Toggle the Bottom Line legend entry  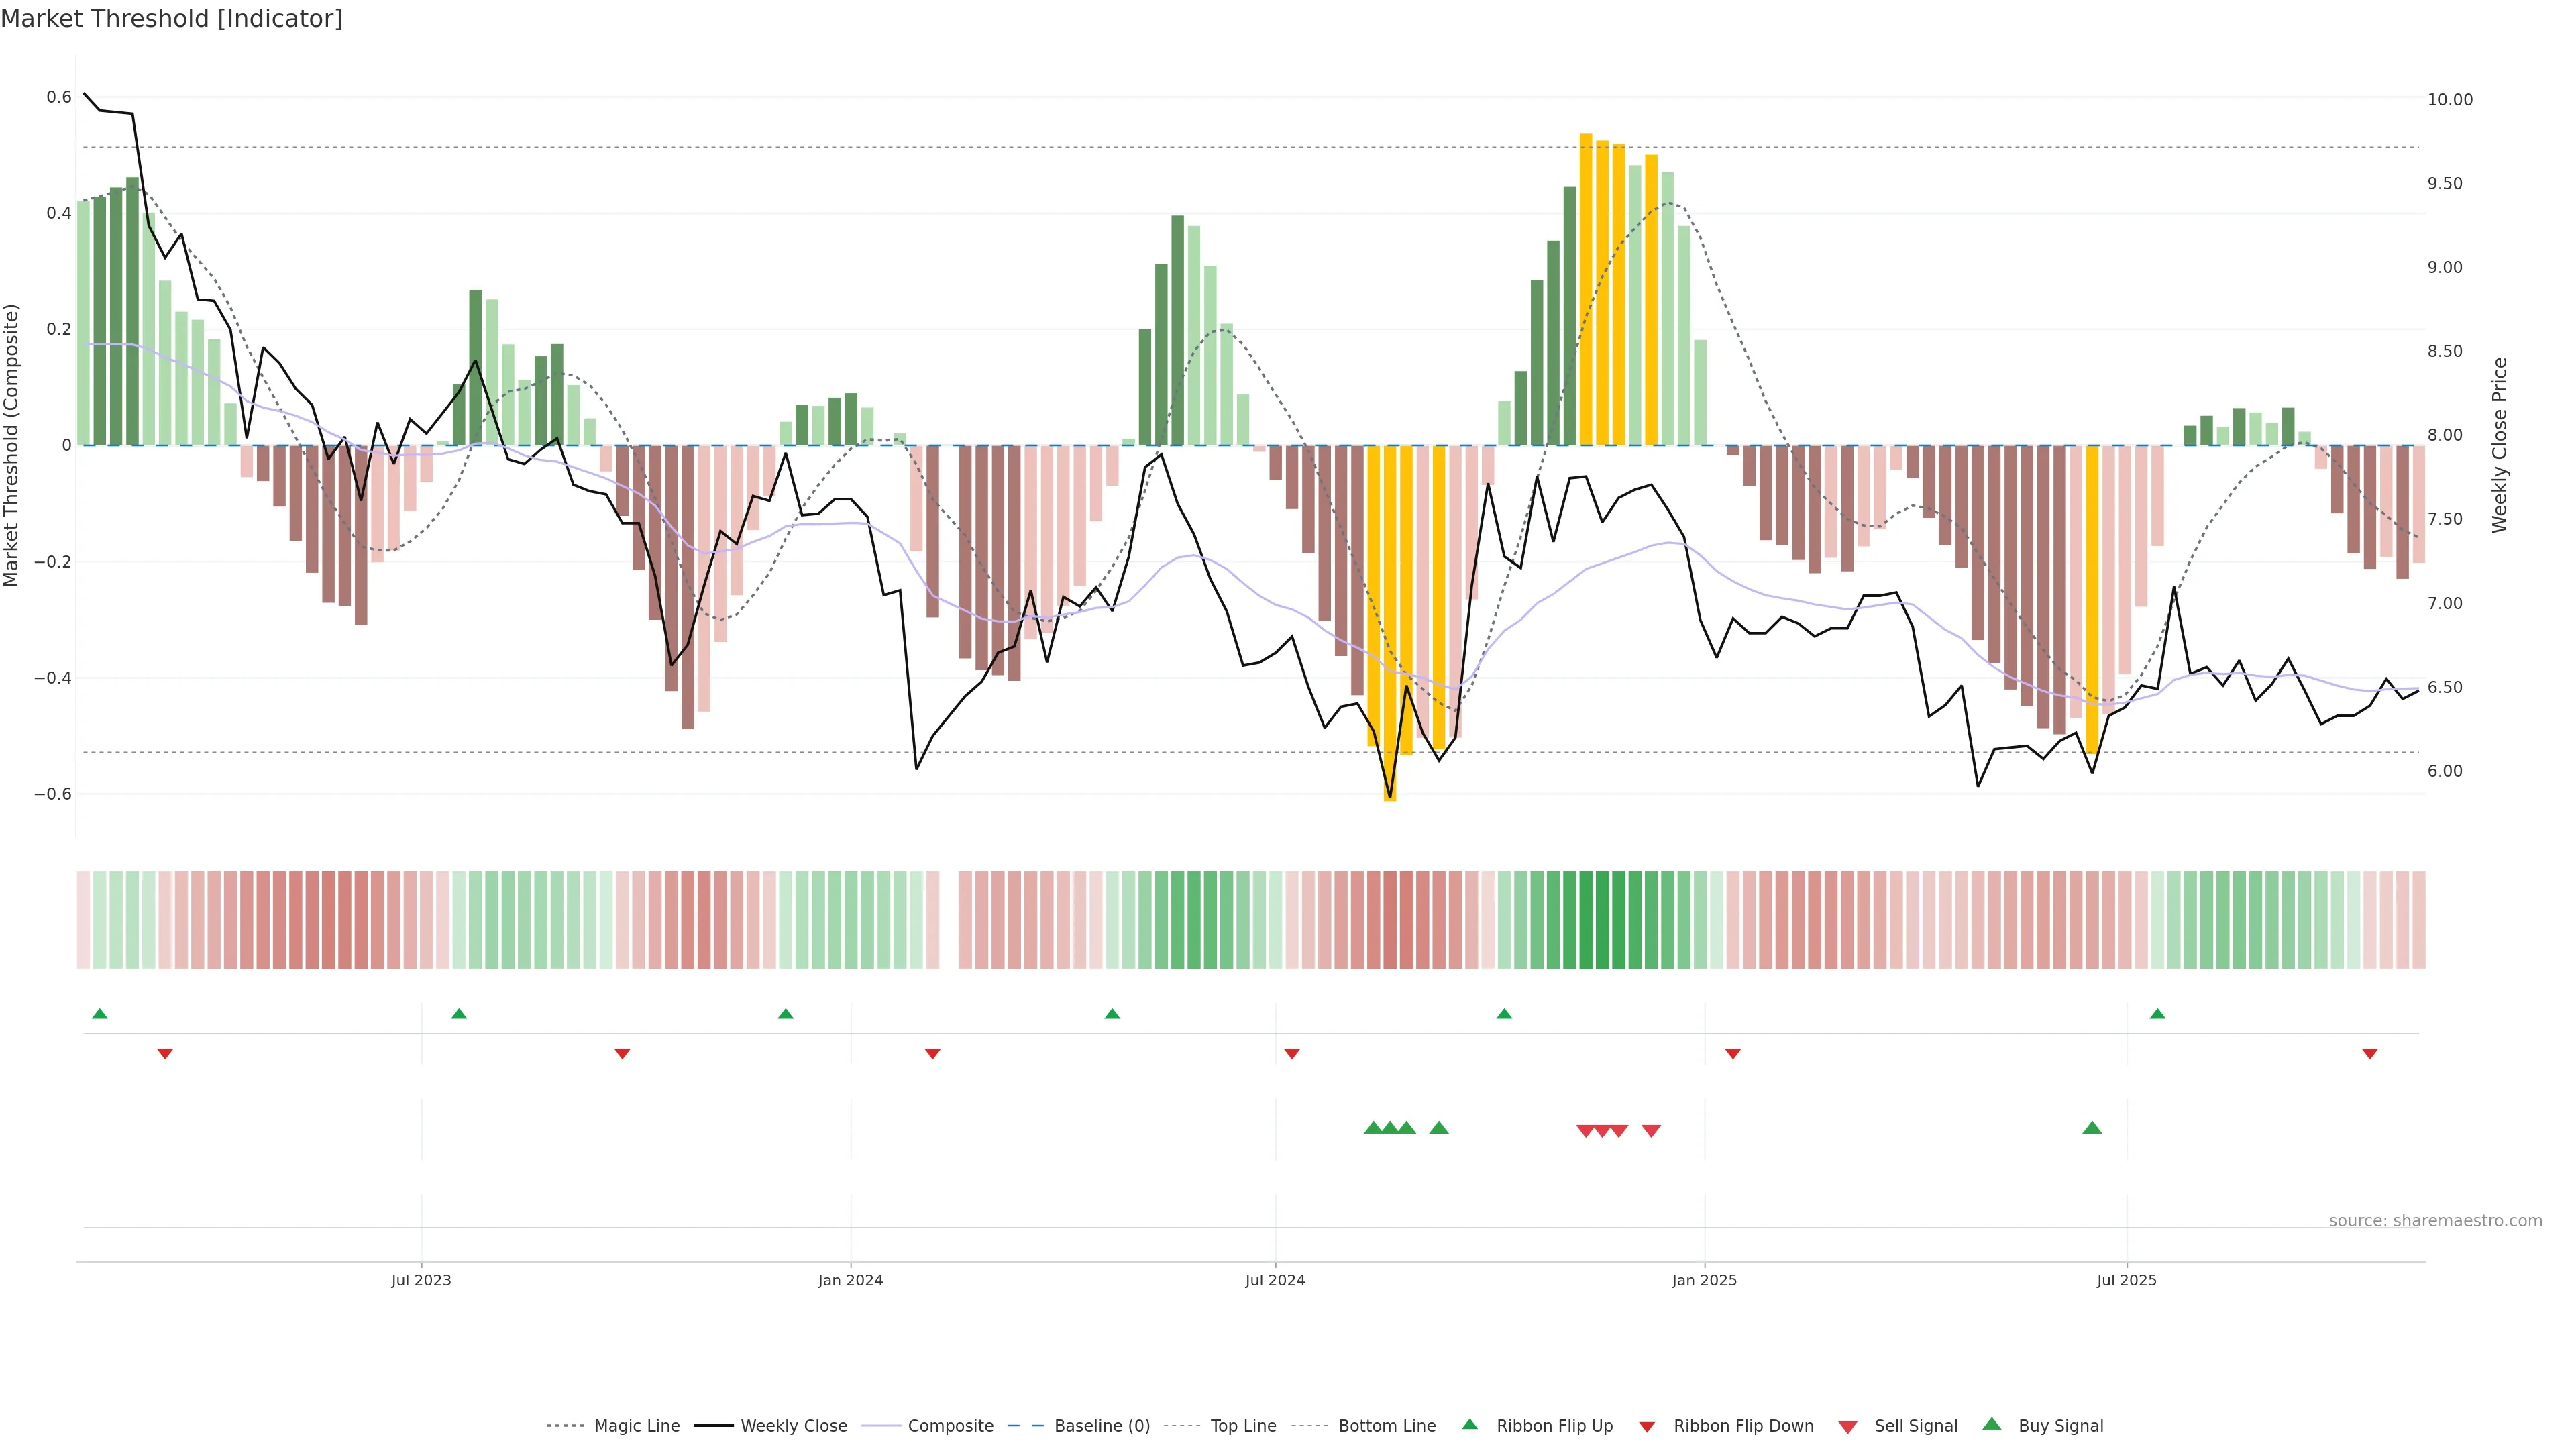click(x=1386, y=1426)
